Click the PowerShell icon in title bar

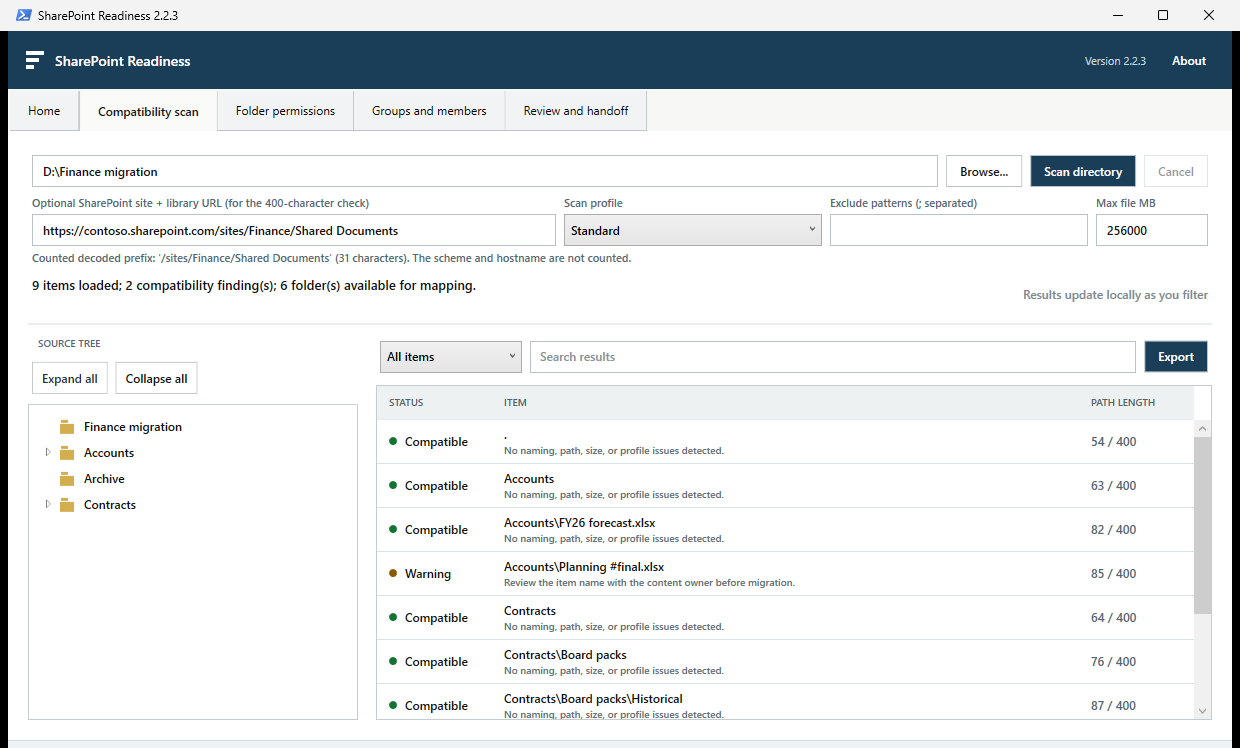(x=22, y=15)
